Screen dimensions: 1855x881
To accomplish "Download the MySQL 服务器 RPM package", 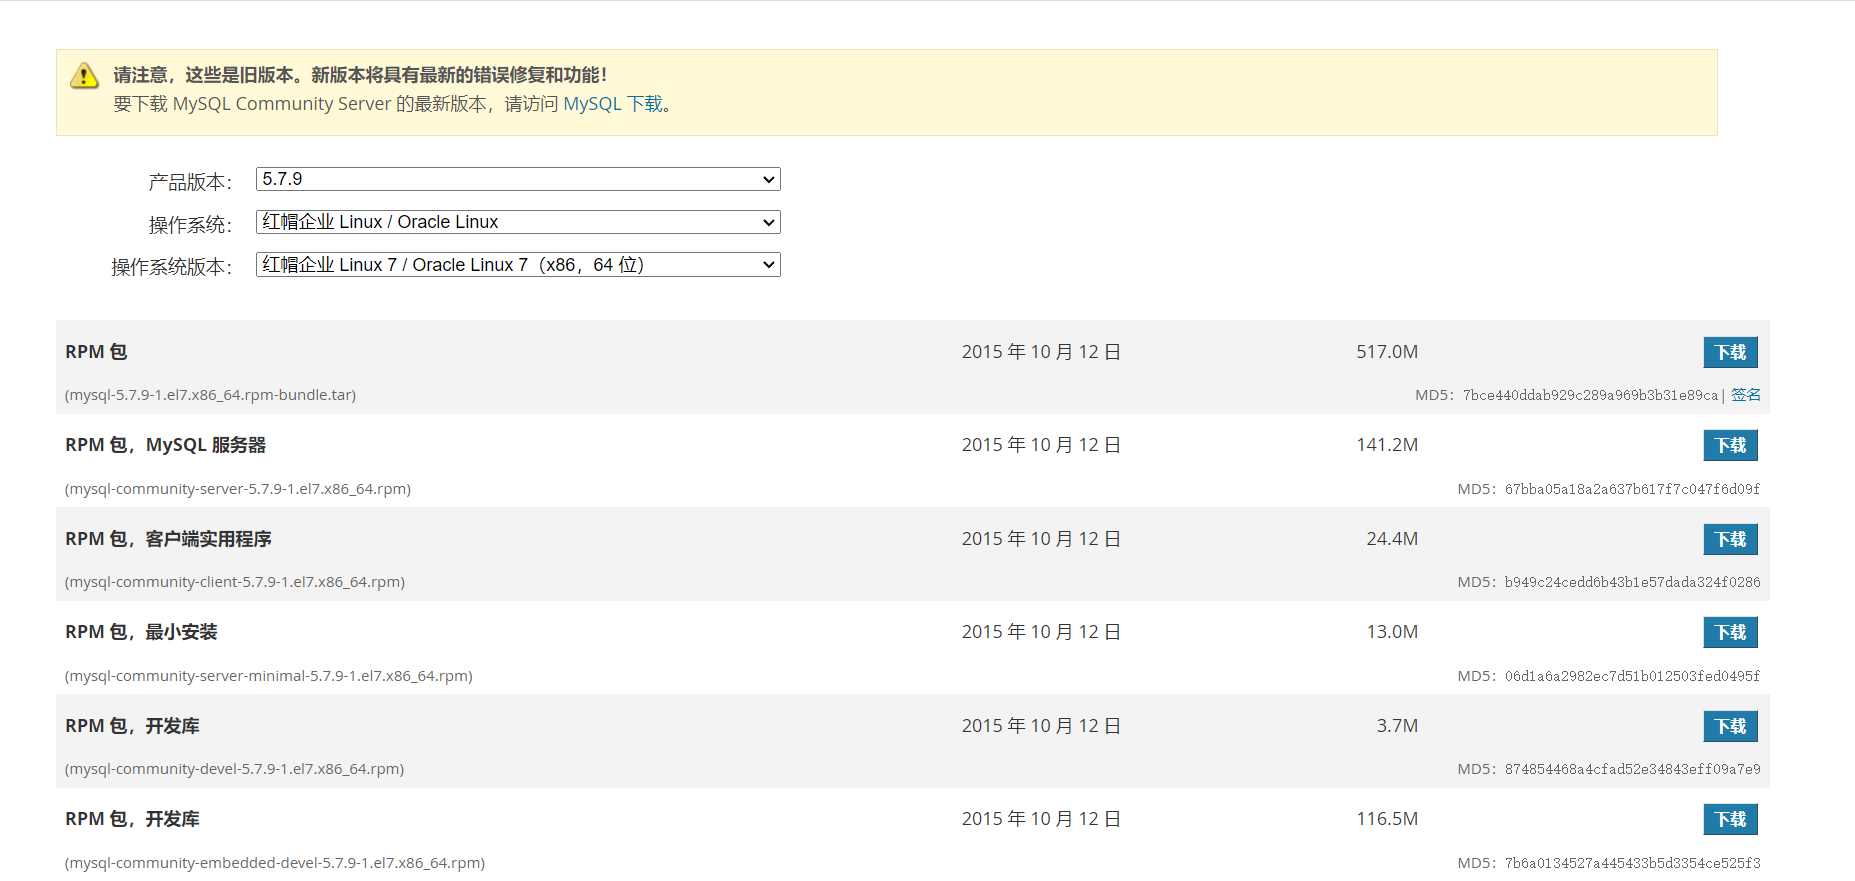I will [x=1730, y=445].
